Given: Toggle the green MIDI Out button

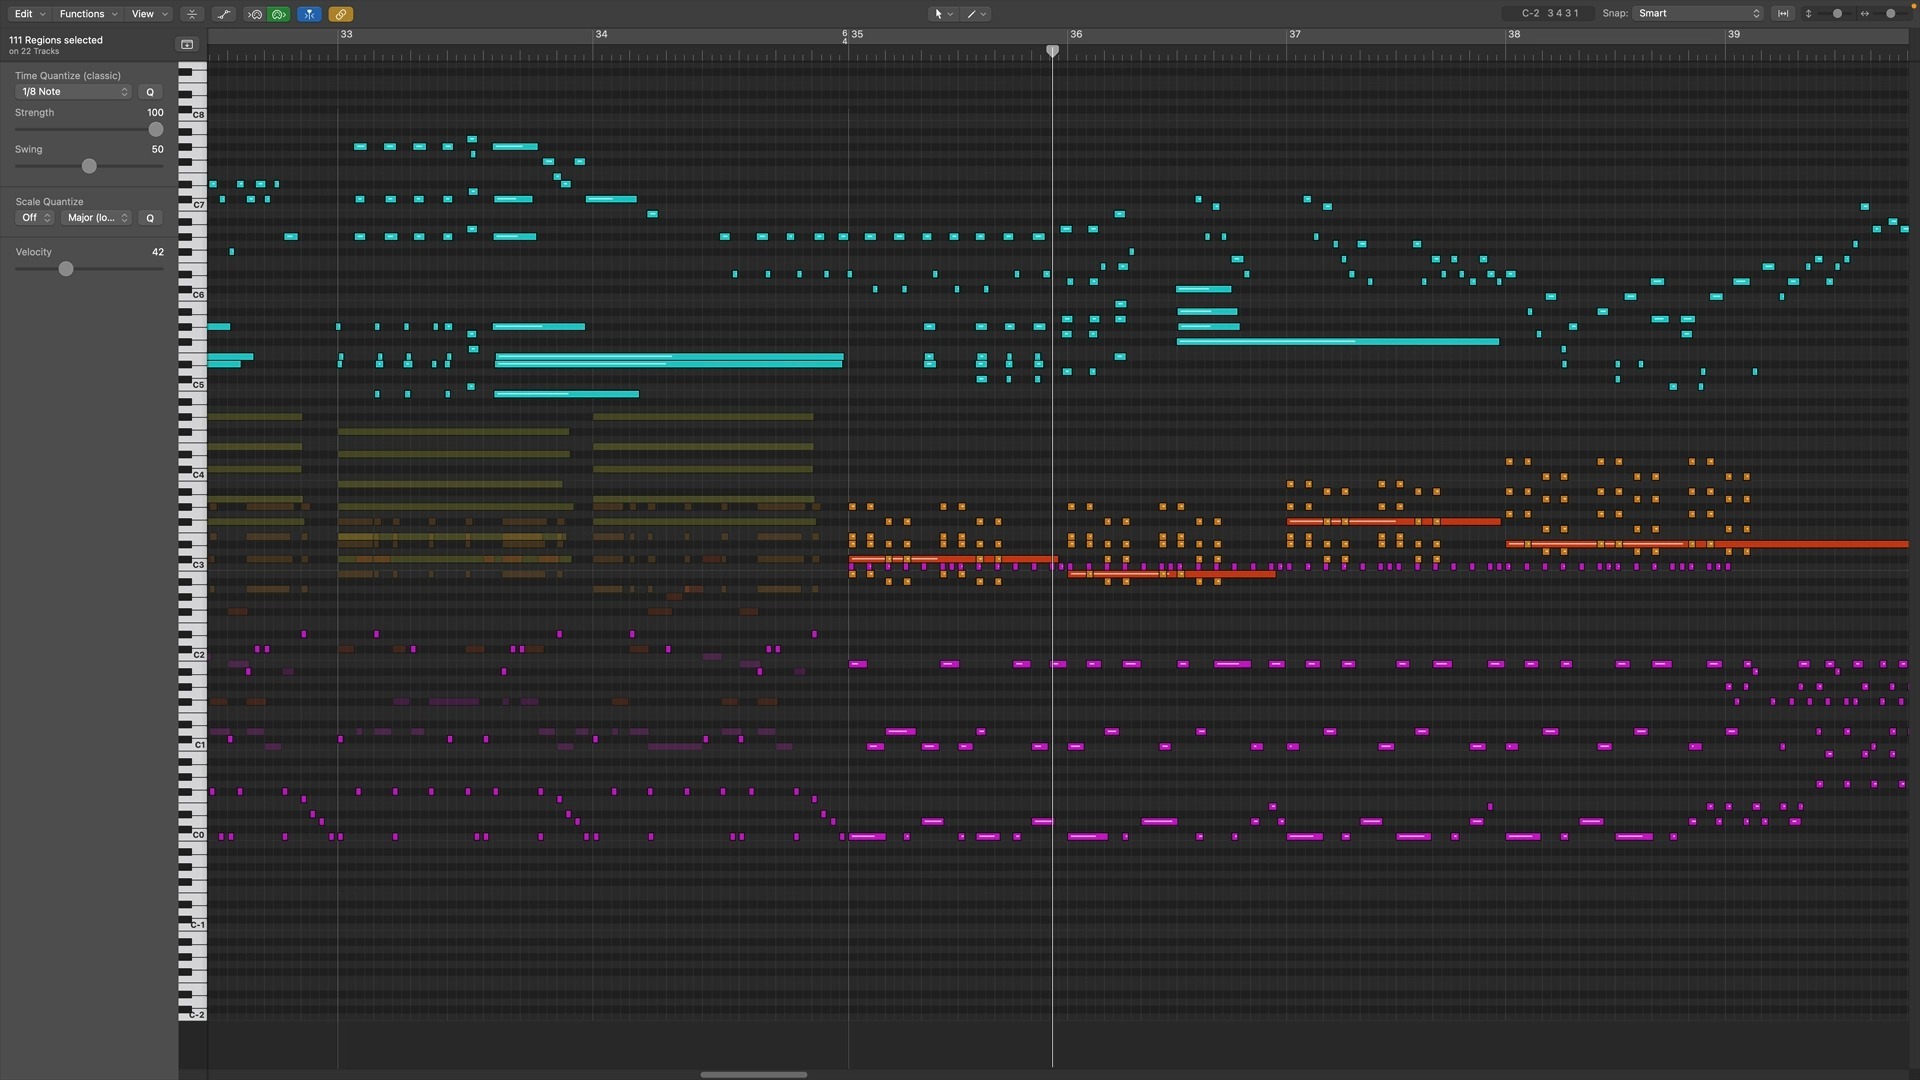Looking at the screenshot, I should click(x=279, y=14).
